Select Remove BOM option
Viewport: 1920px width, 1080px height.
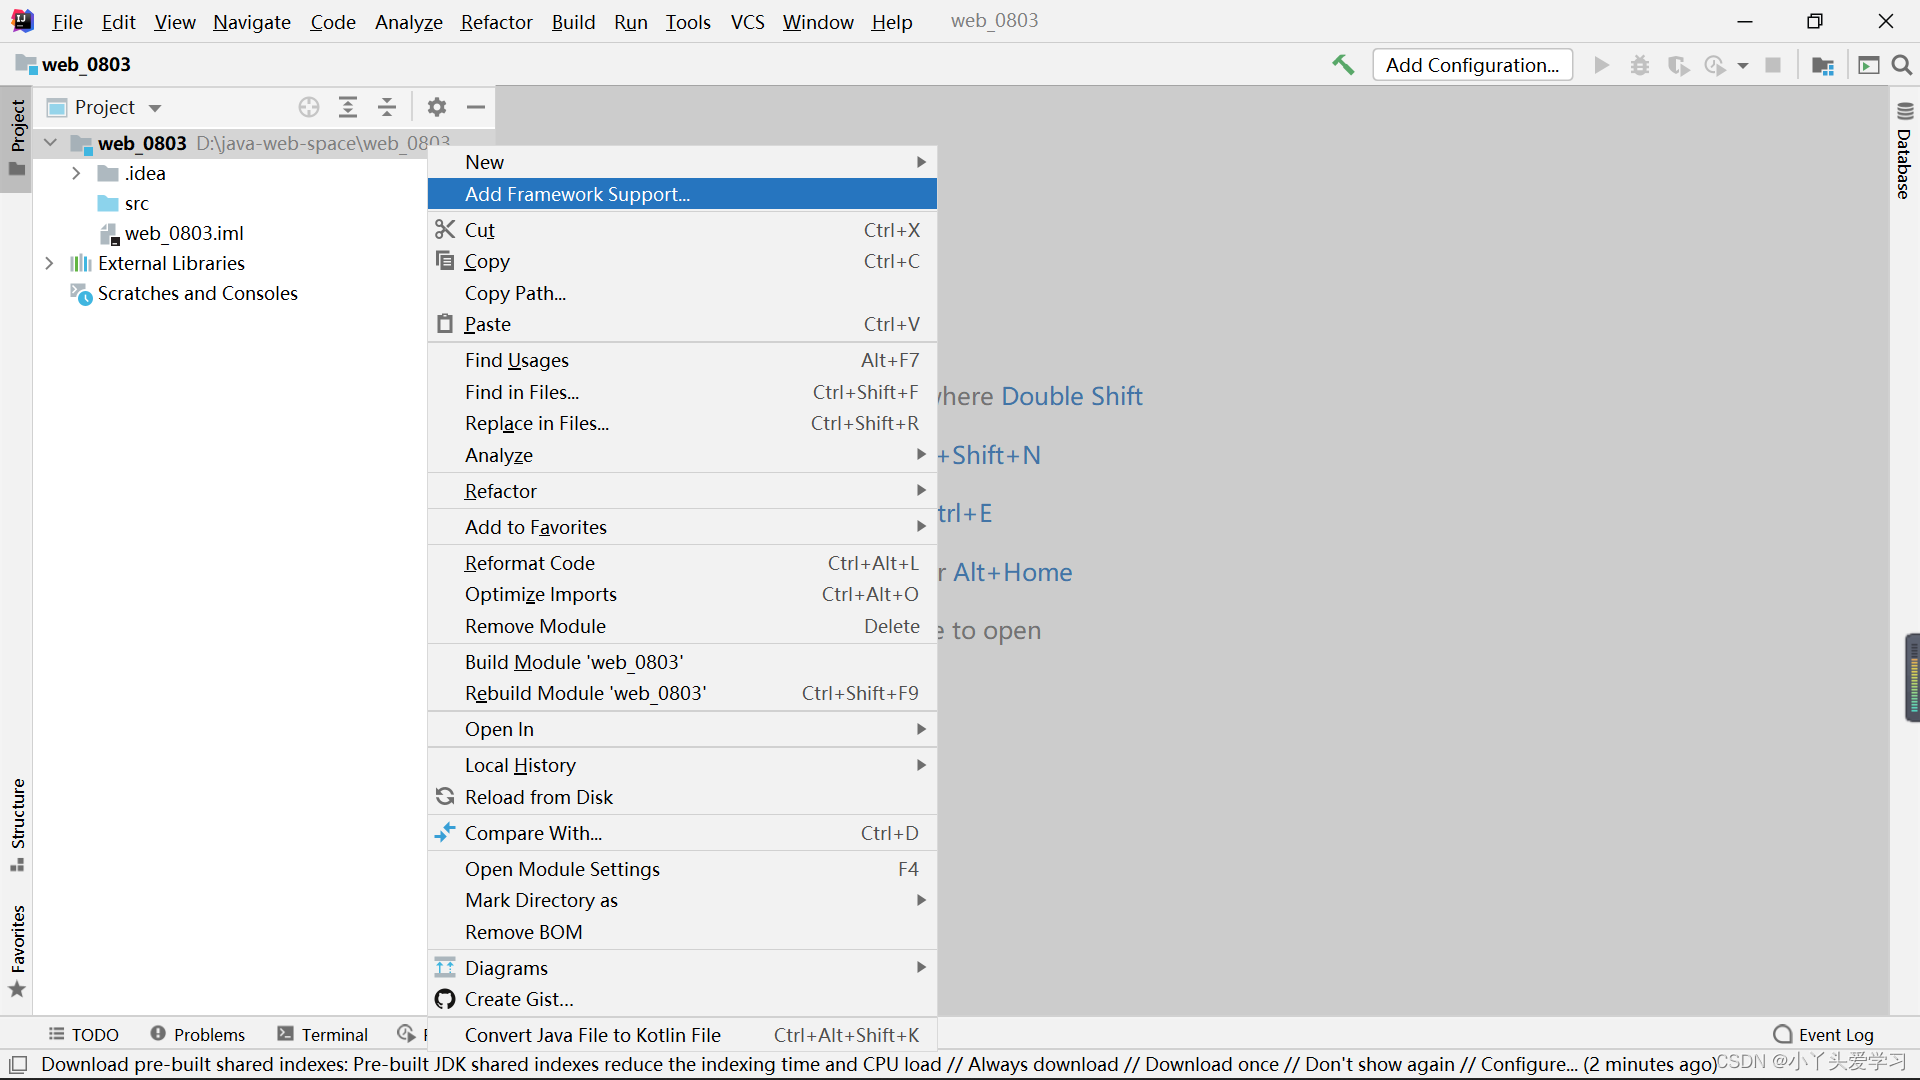coord(682,932)
